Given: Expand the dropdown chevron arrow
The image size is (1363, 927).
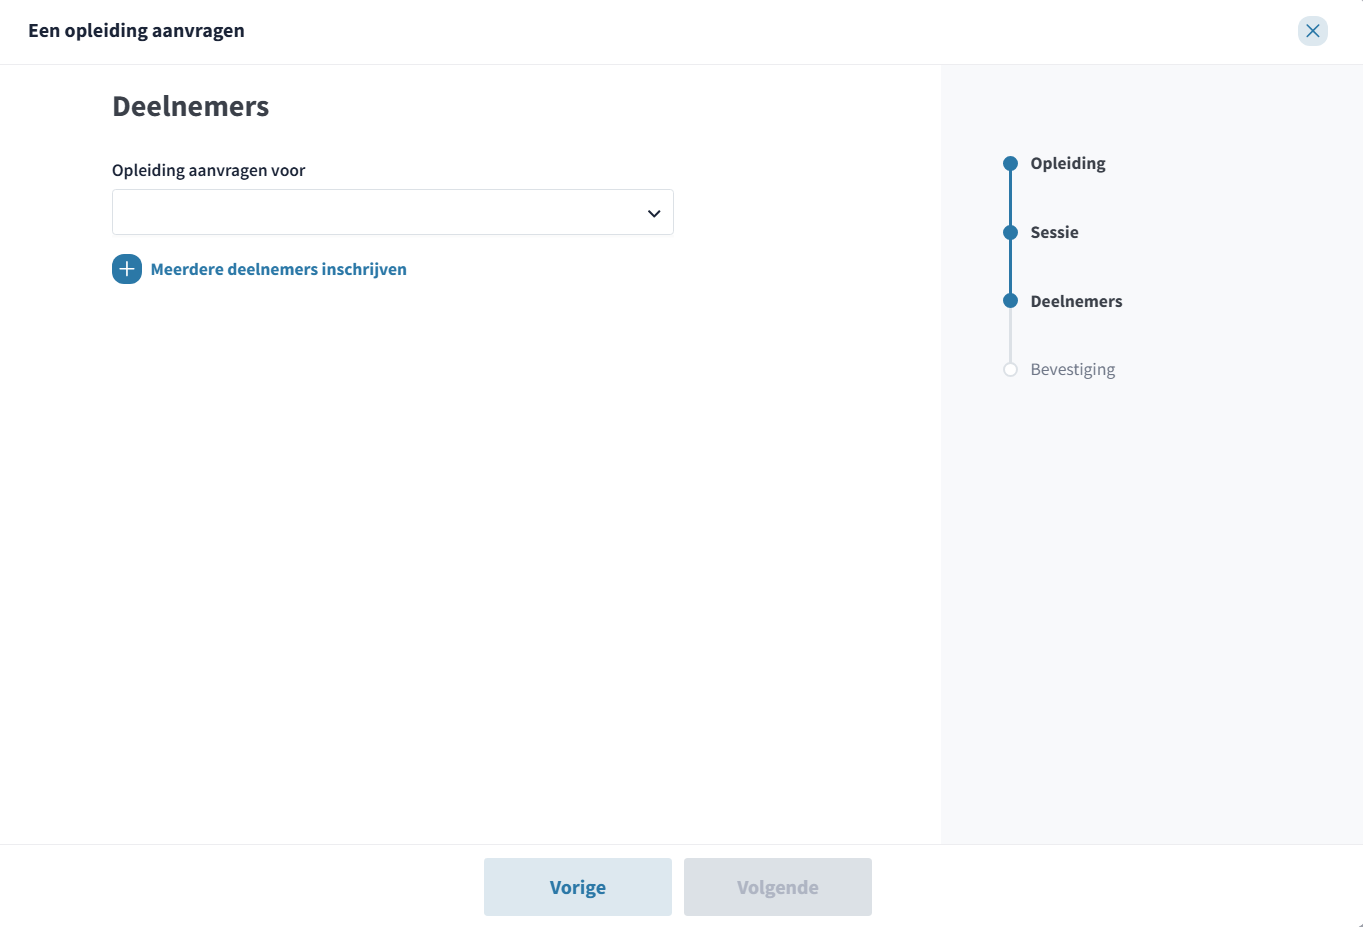Looking at the screenshot, I should 654,213.
